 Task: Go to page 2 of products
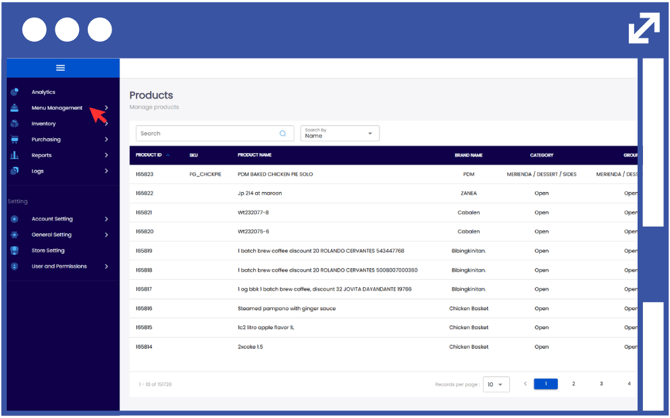[x=573, y=384]
